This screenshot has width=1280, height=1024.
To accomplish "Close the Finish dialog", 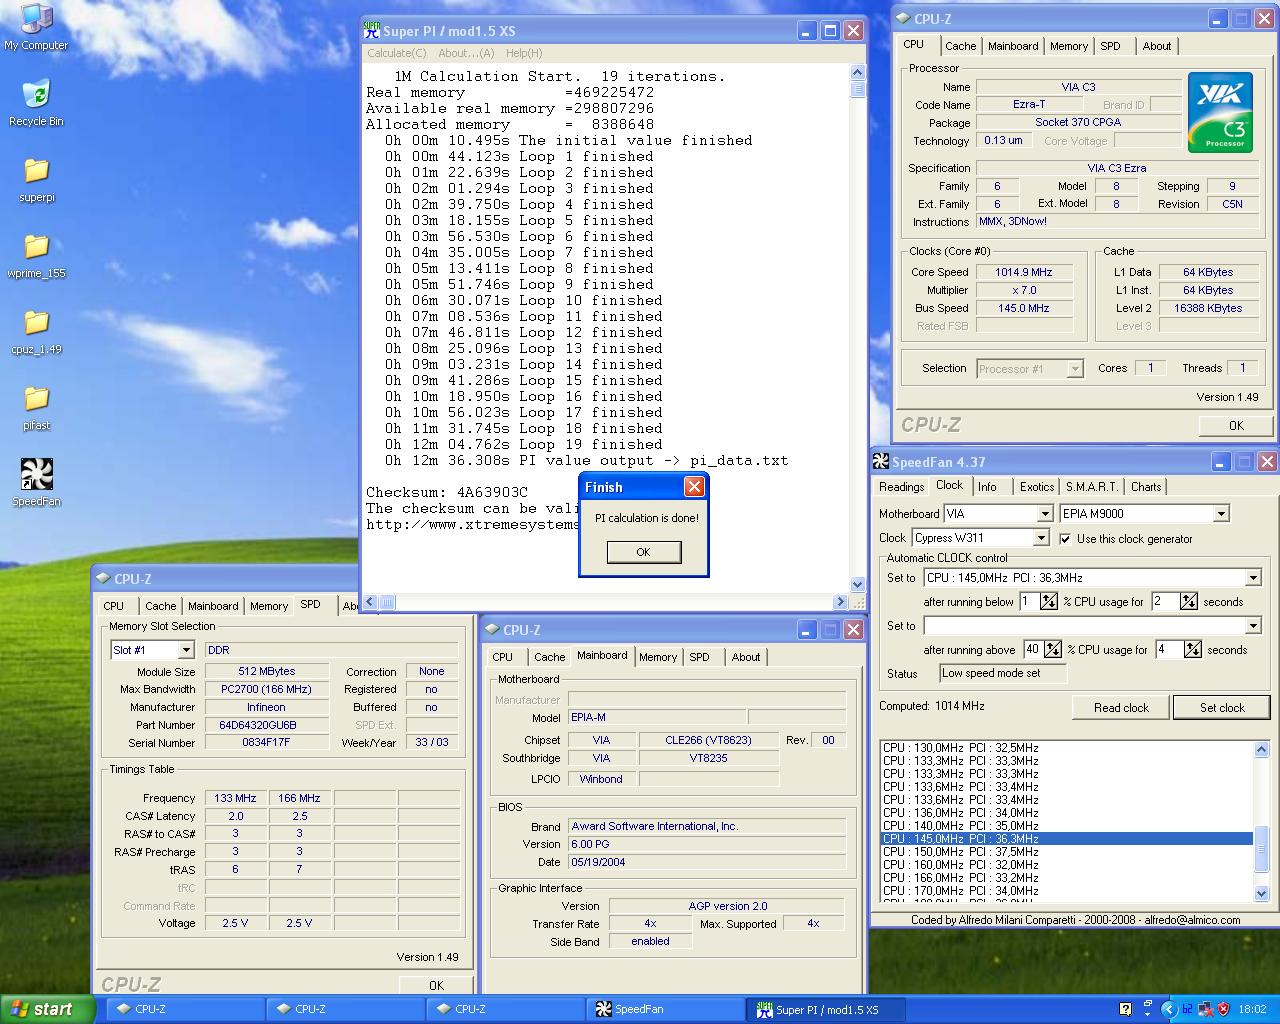I will (694, 487).
